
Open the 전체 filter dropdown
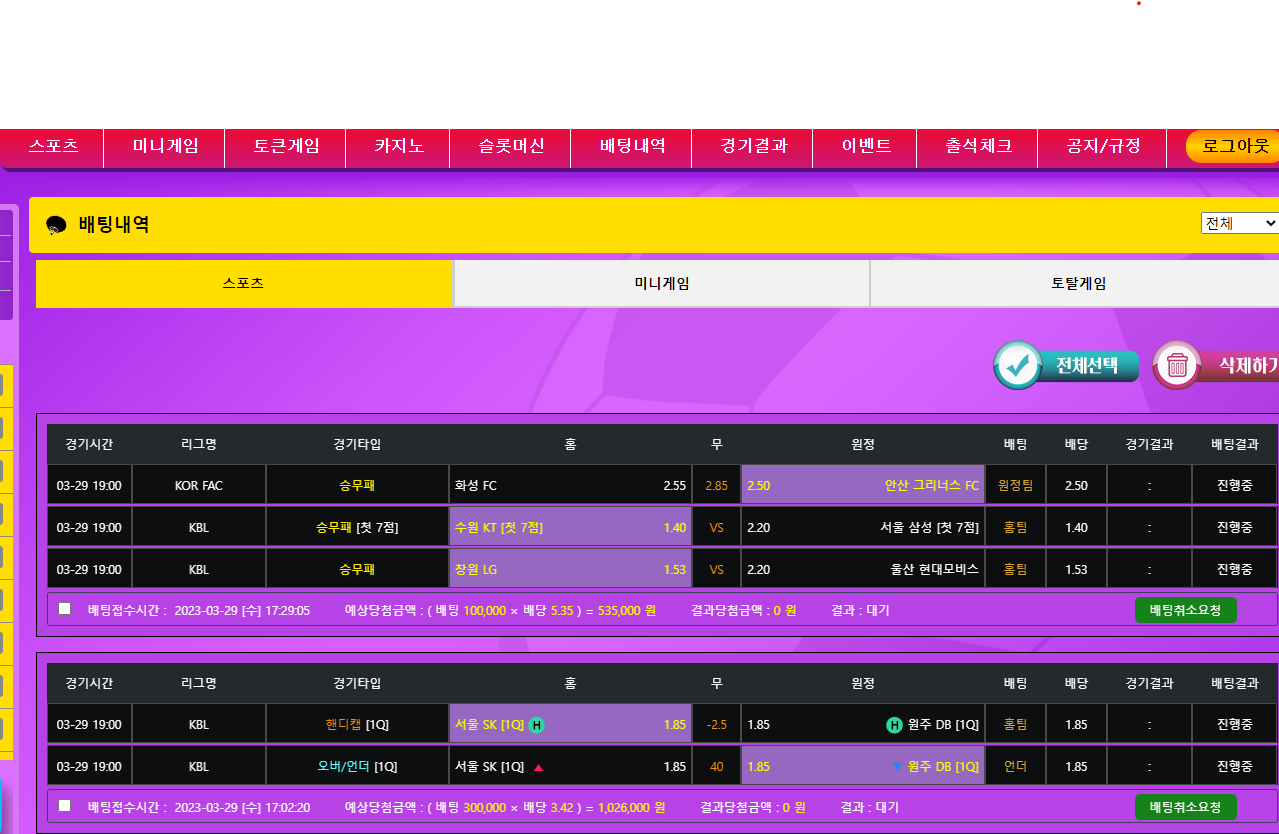(1239, 223)
